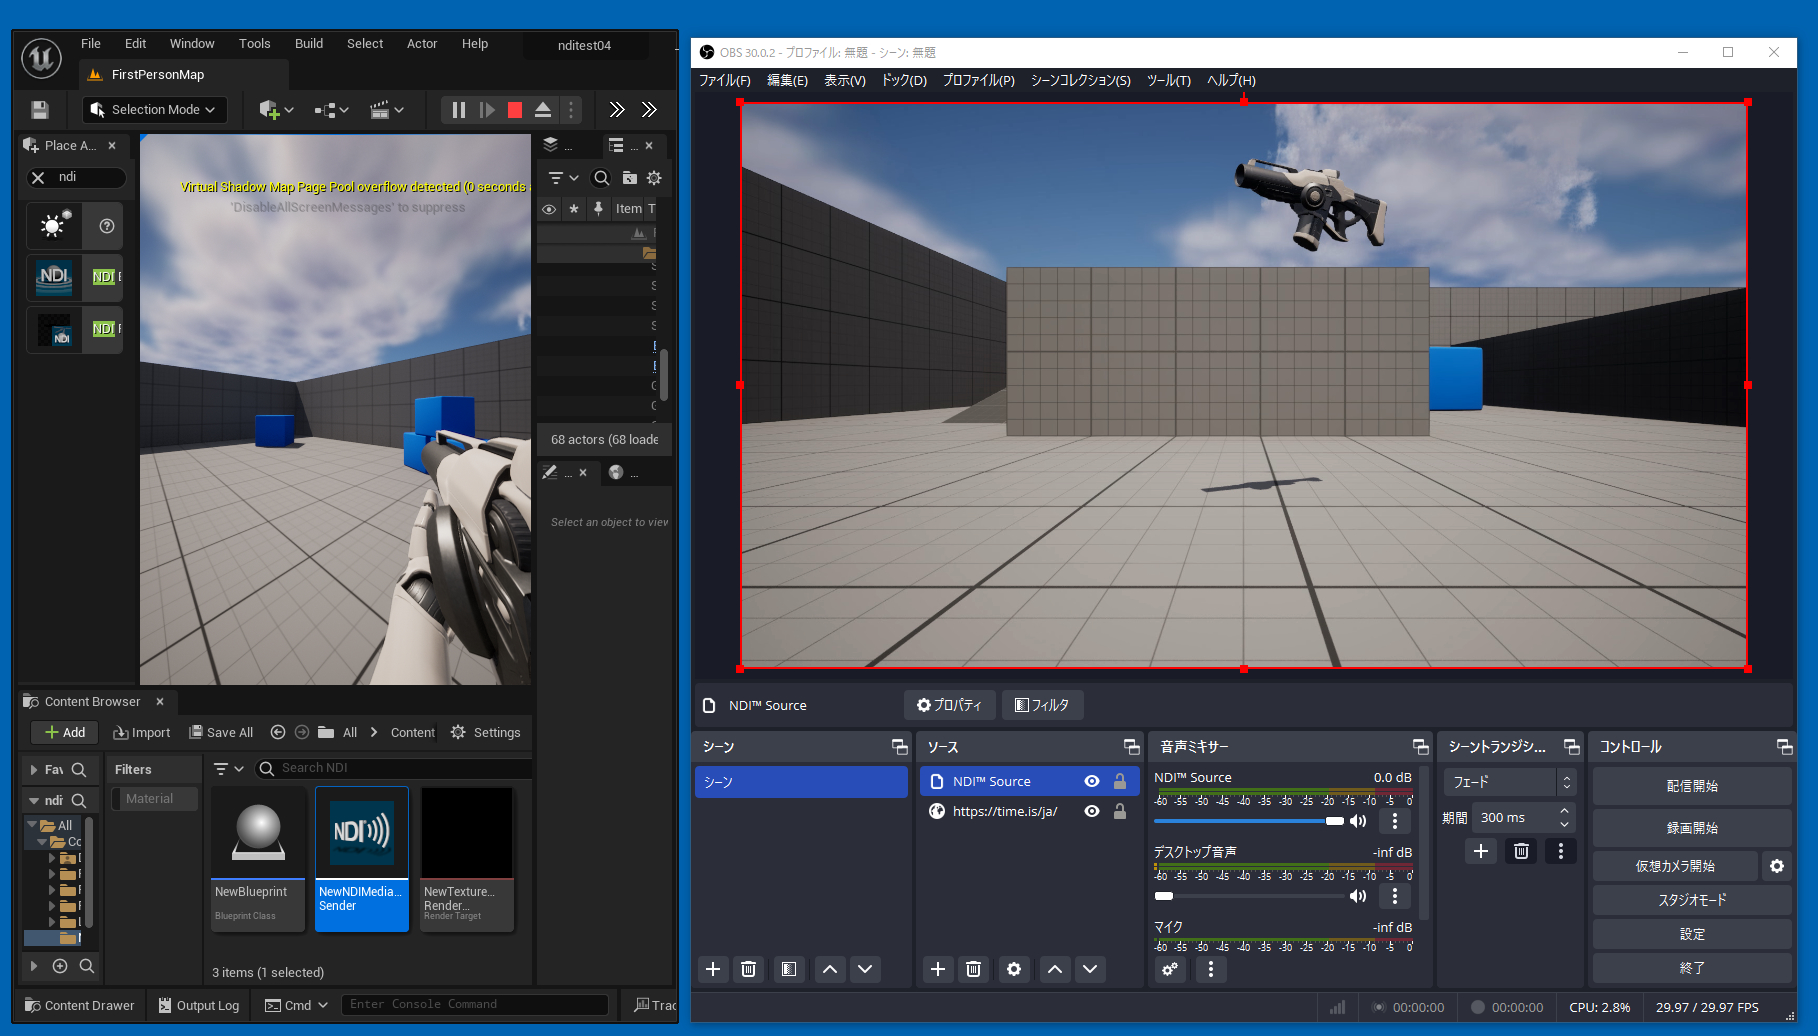Open virtual camera settings gear
The image size is (1818, 1036).
point(1777,866)
